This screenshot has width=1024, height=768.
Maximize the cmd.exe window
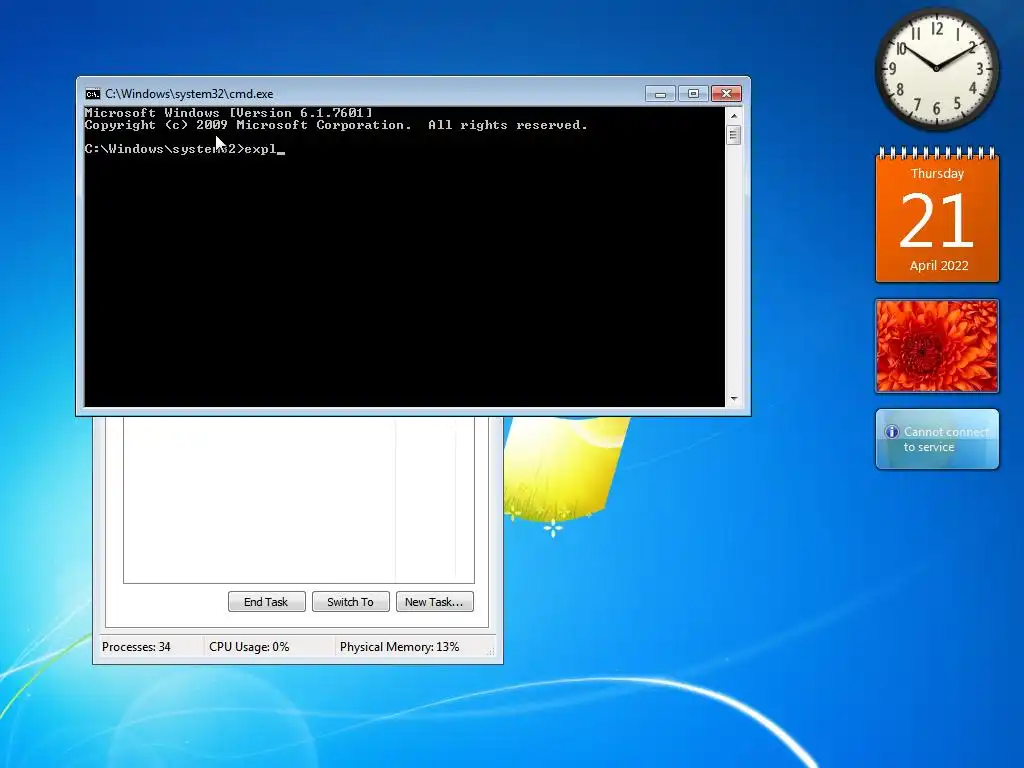[x=693, y=94]
